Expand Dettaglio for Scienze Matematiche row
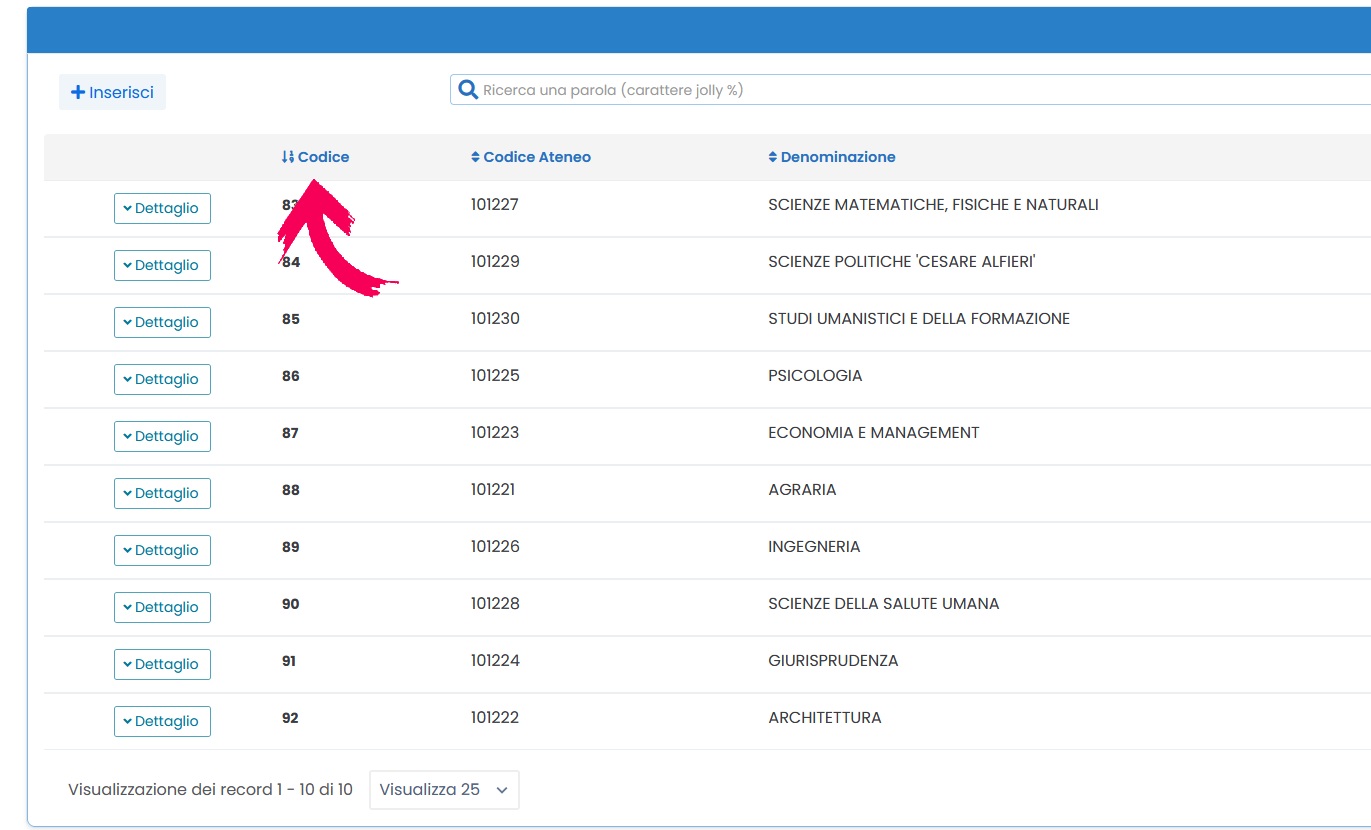 162,208
